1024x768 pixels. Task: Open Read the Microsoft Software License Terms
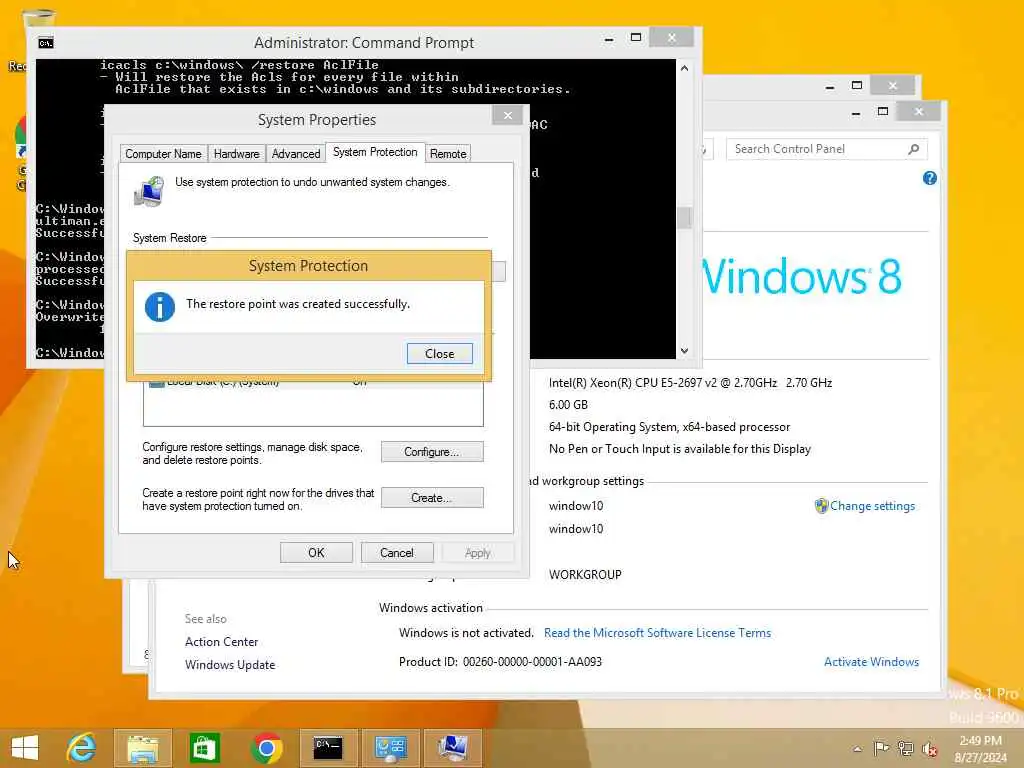click(x=658, y=633)
